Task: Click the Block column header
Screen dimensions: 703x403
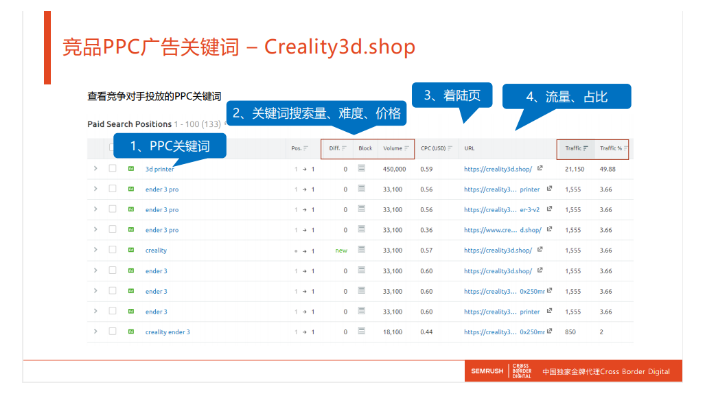Action: 365,148
